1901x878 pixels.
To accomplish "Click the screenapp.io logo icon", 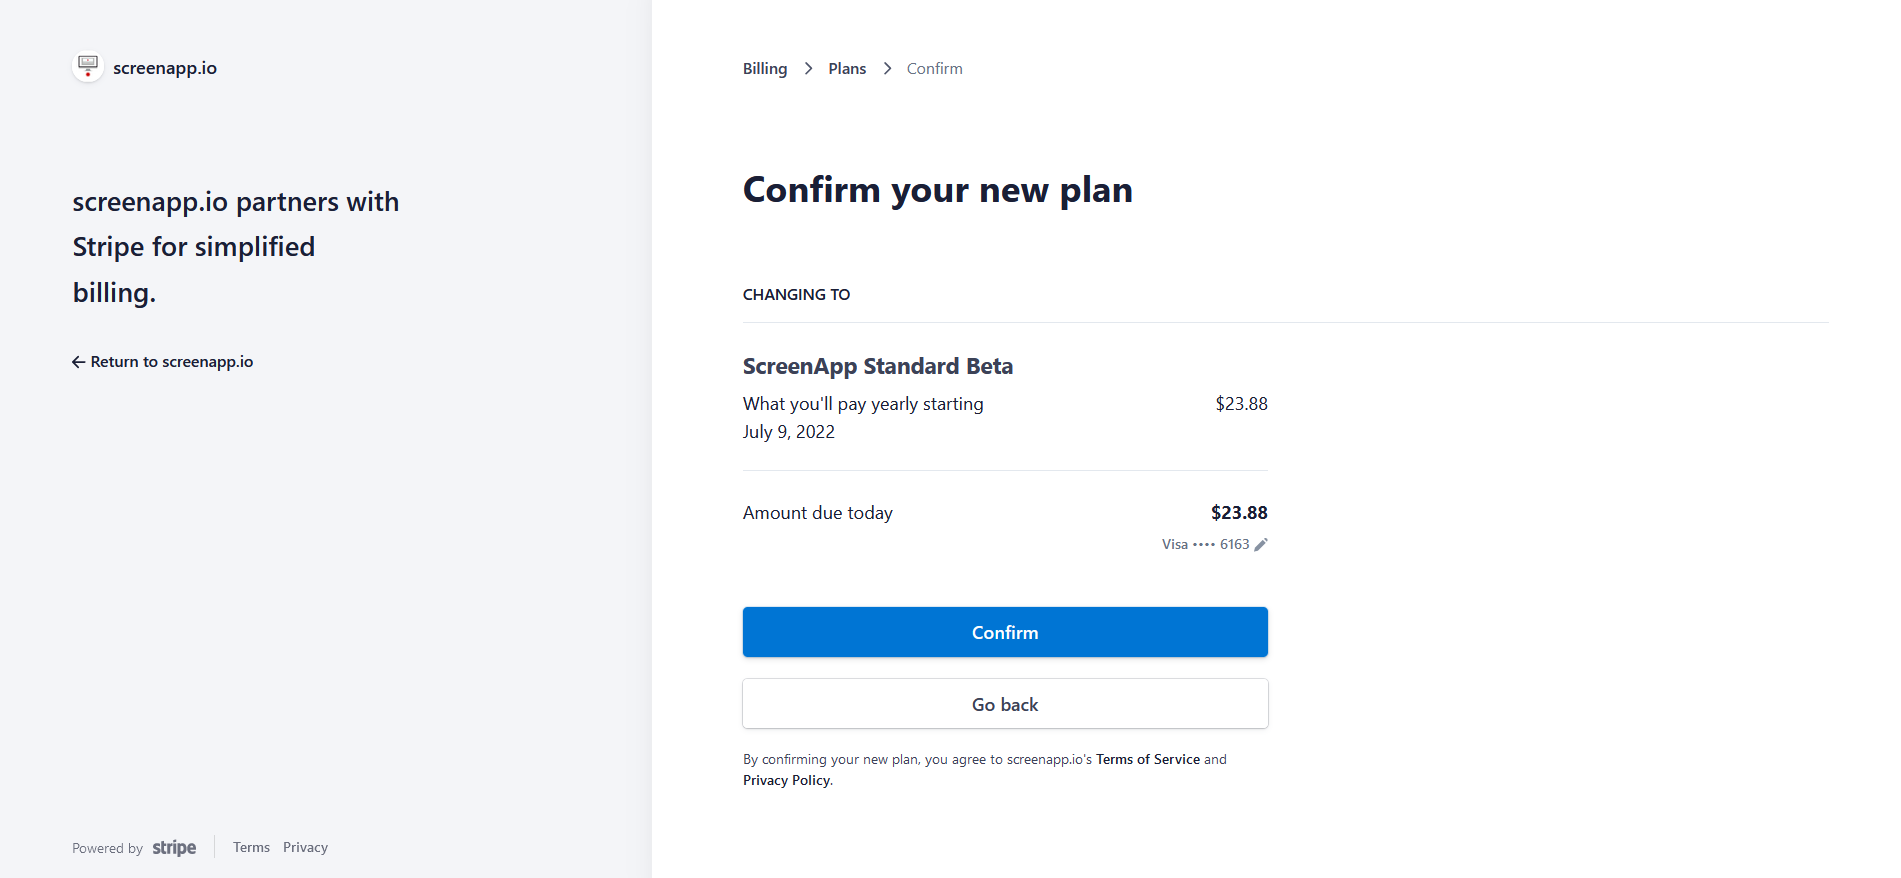I will [x=88, y=67].
